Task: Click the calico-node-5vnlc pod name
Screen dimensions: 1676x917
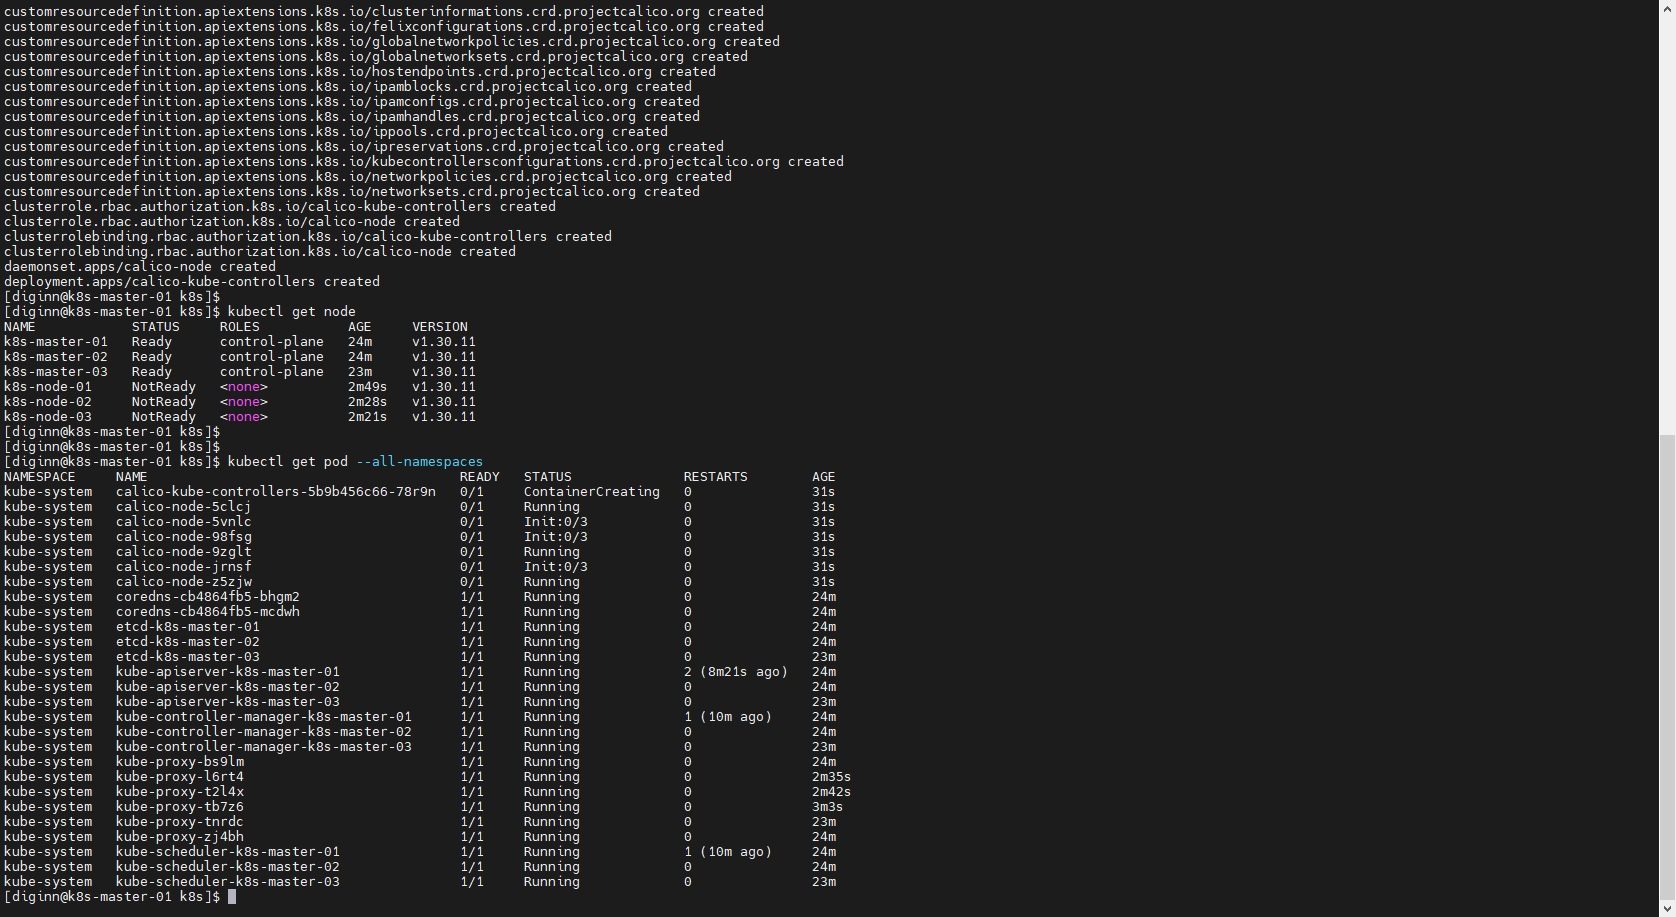Action: coord(183,522)
